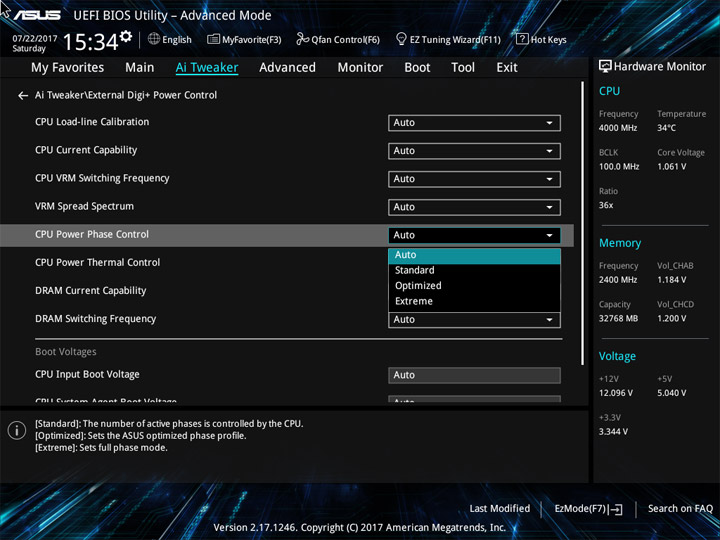The width and height of the screenshot is (720, 540).
Task: Select CPU Input Boot Voltage label
Action: tap(87, 374)
